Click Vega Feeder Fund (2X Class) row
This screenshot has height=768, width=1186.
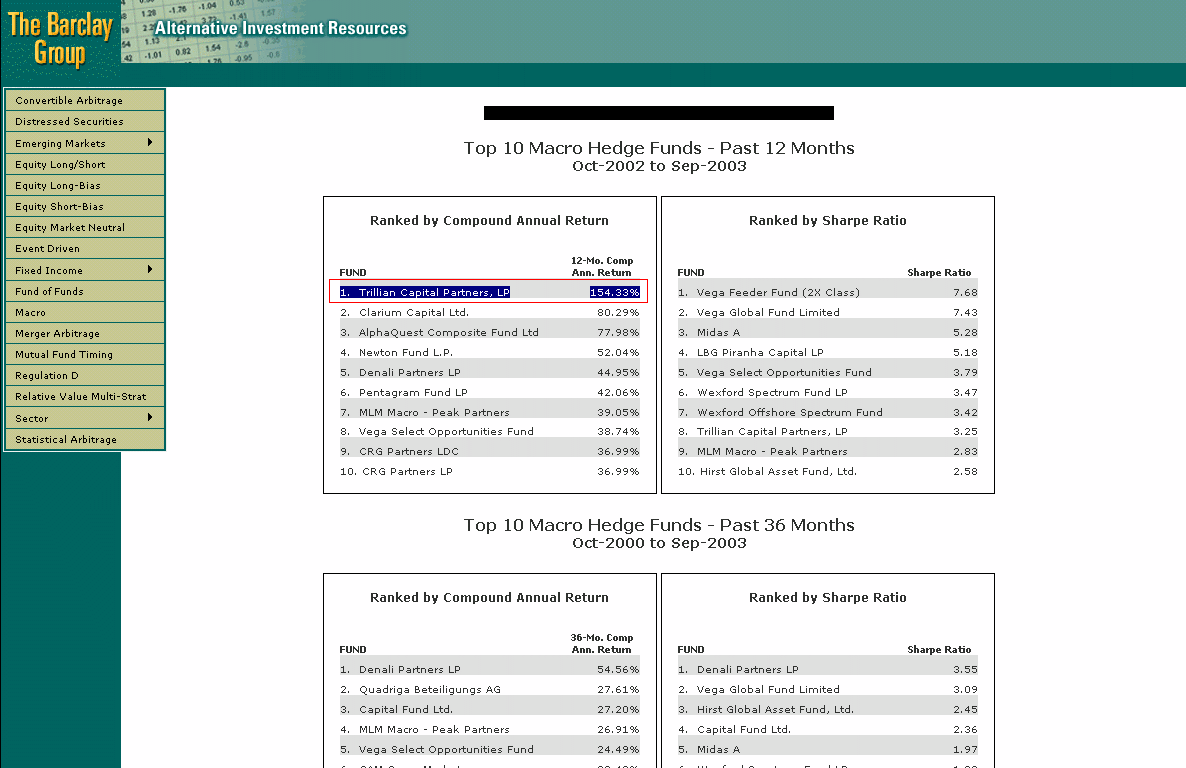pos(827,292)
